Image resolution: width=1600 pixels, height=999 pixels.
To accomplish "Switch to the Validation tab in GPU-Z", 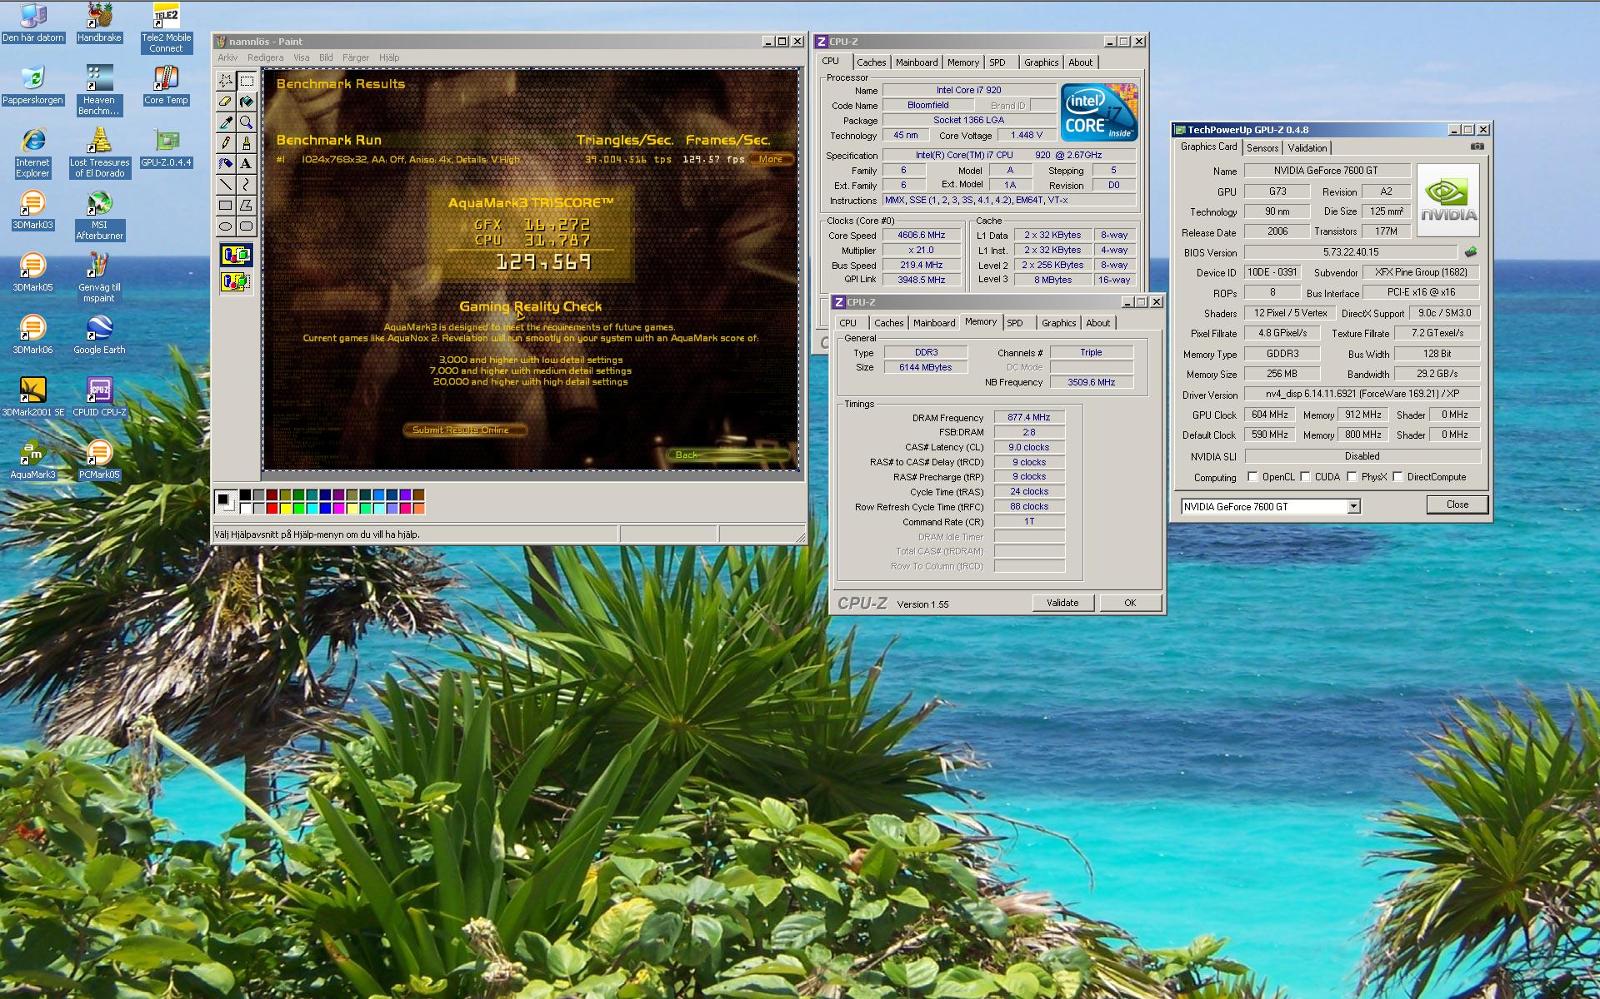I will point(1307,148).
